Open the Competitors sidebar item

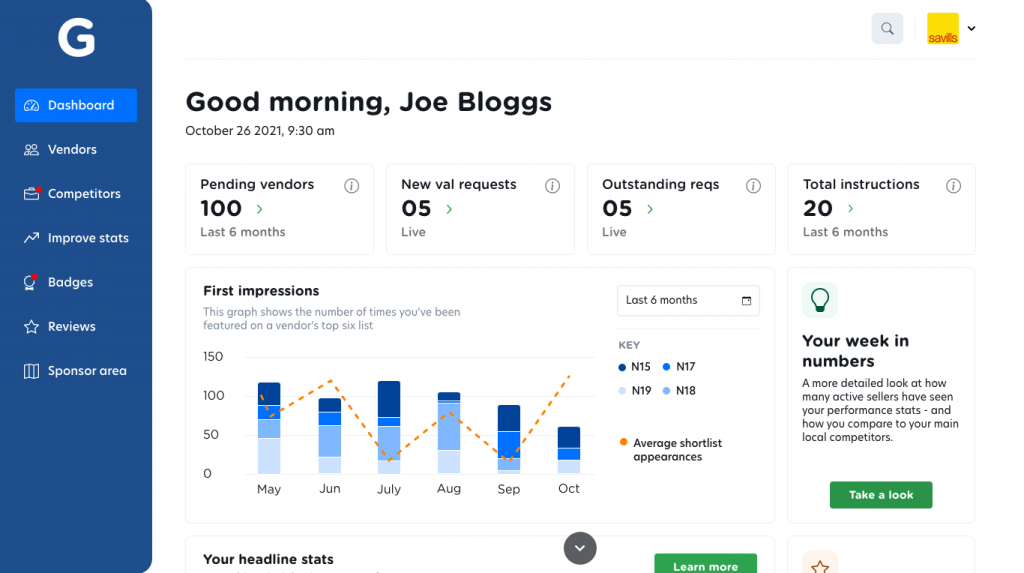point(84,194)
